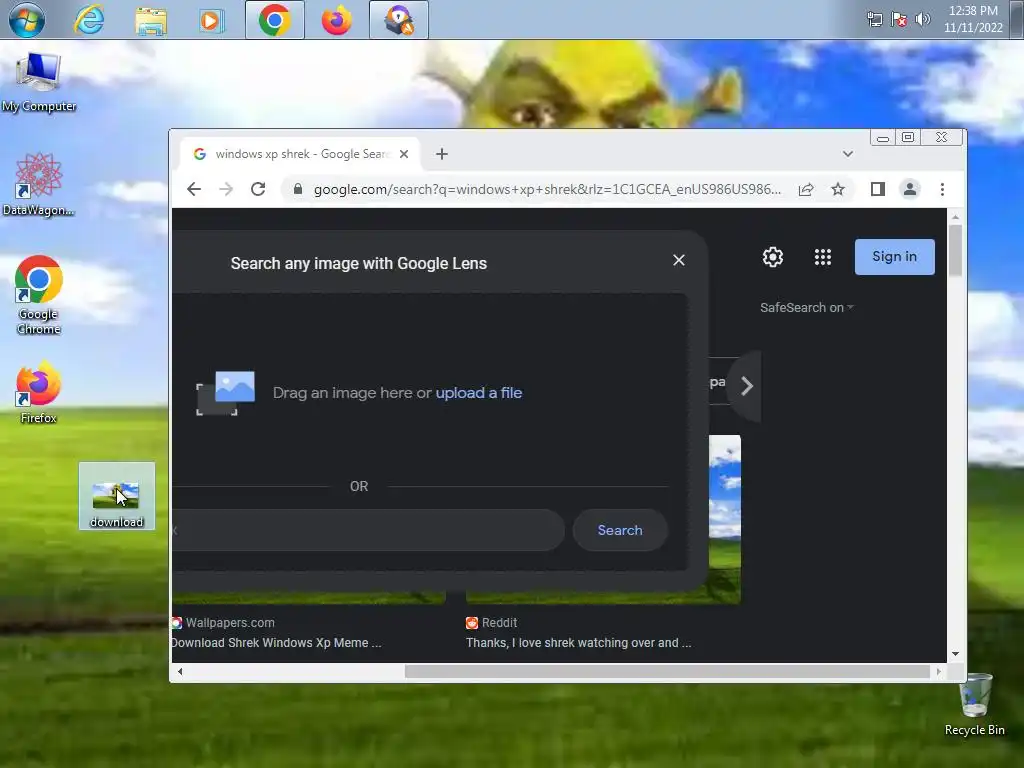Click the Lens Search button
The height and width of the screenshot is (768, 1024).
(x=620, y=530)
